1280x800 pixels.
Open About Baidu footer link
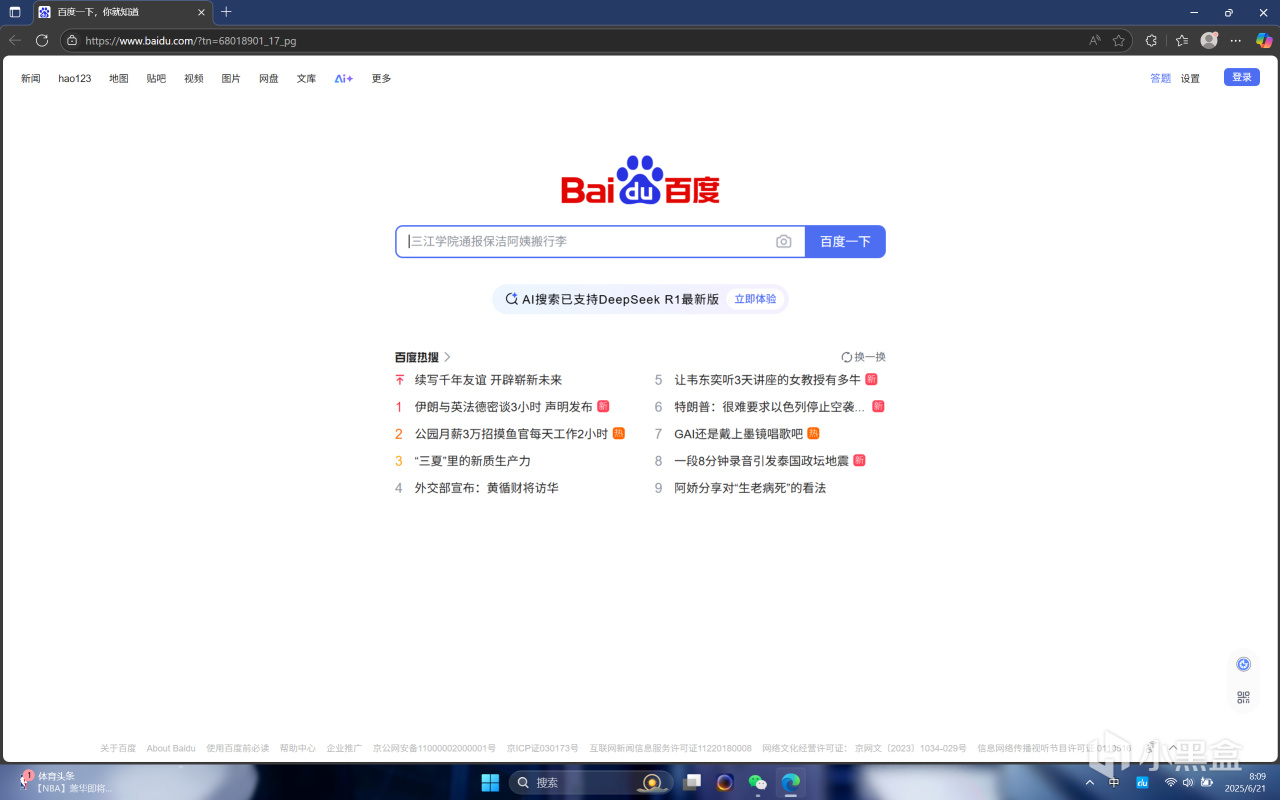(171, 748)
